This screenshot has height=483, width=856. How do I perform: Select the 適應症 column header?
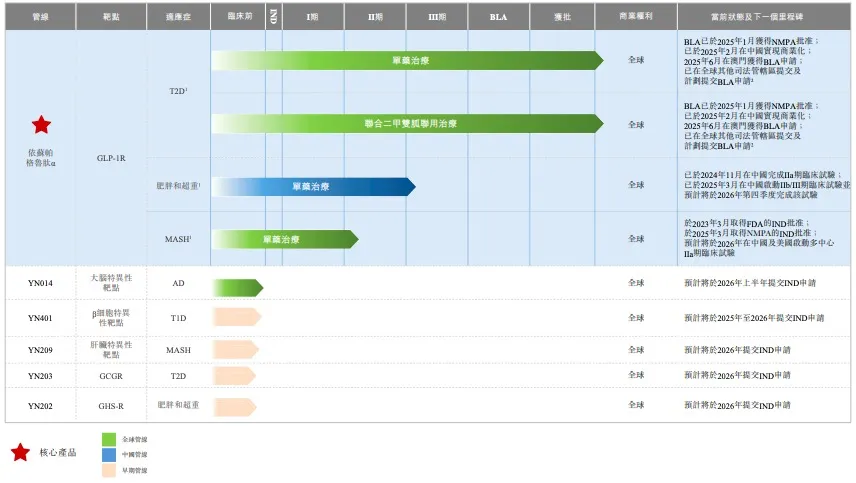(x=177, y=17)
